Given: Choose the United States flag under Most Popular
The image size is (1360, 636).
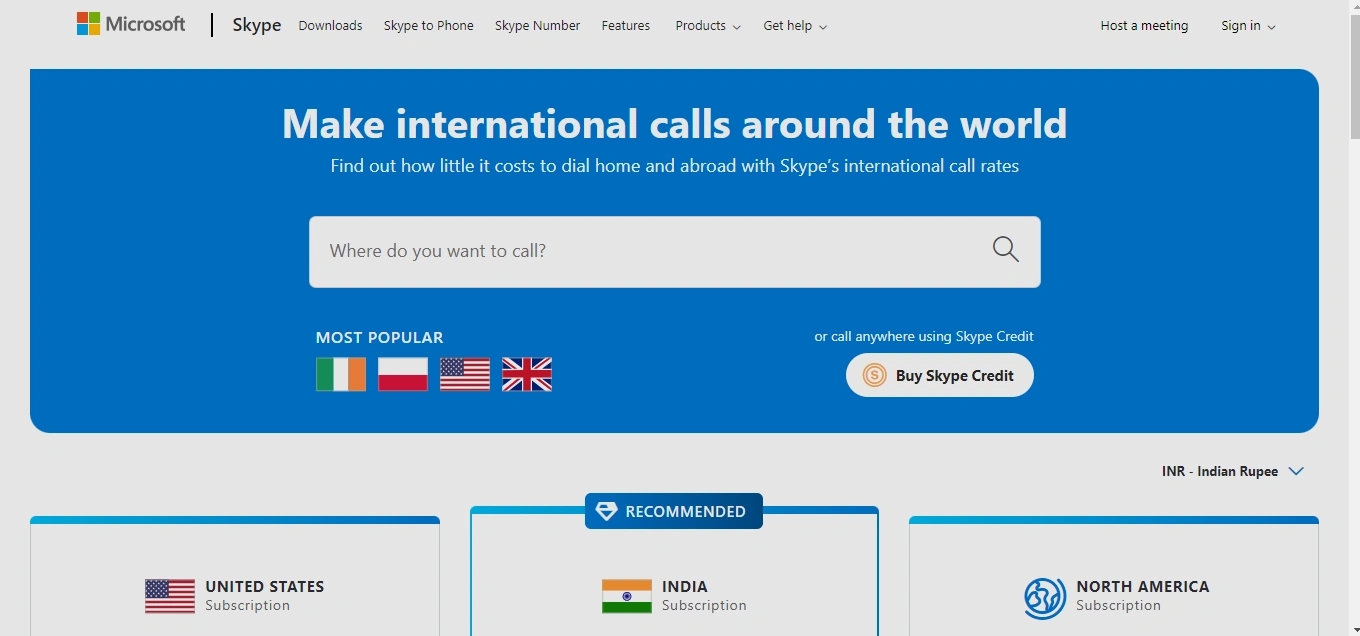Looking at the screenshot, I should tap(465, 374).
